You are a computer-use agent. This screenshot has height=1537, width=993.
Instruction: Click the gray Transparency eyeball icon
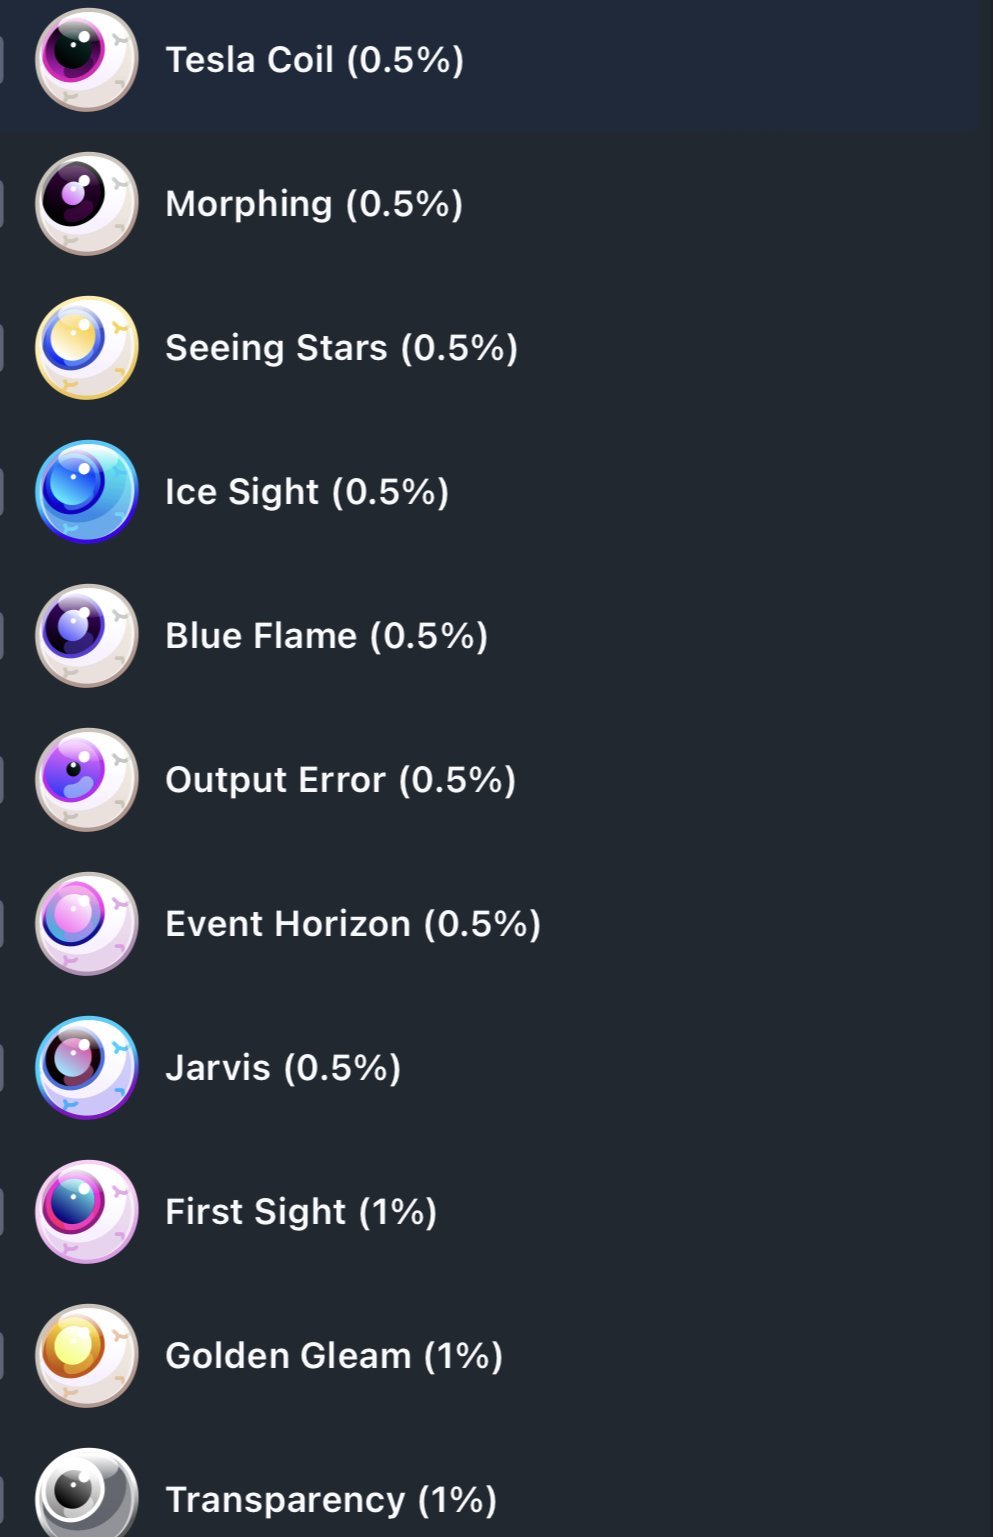tap(87, 1492)
